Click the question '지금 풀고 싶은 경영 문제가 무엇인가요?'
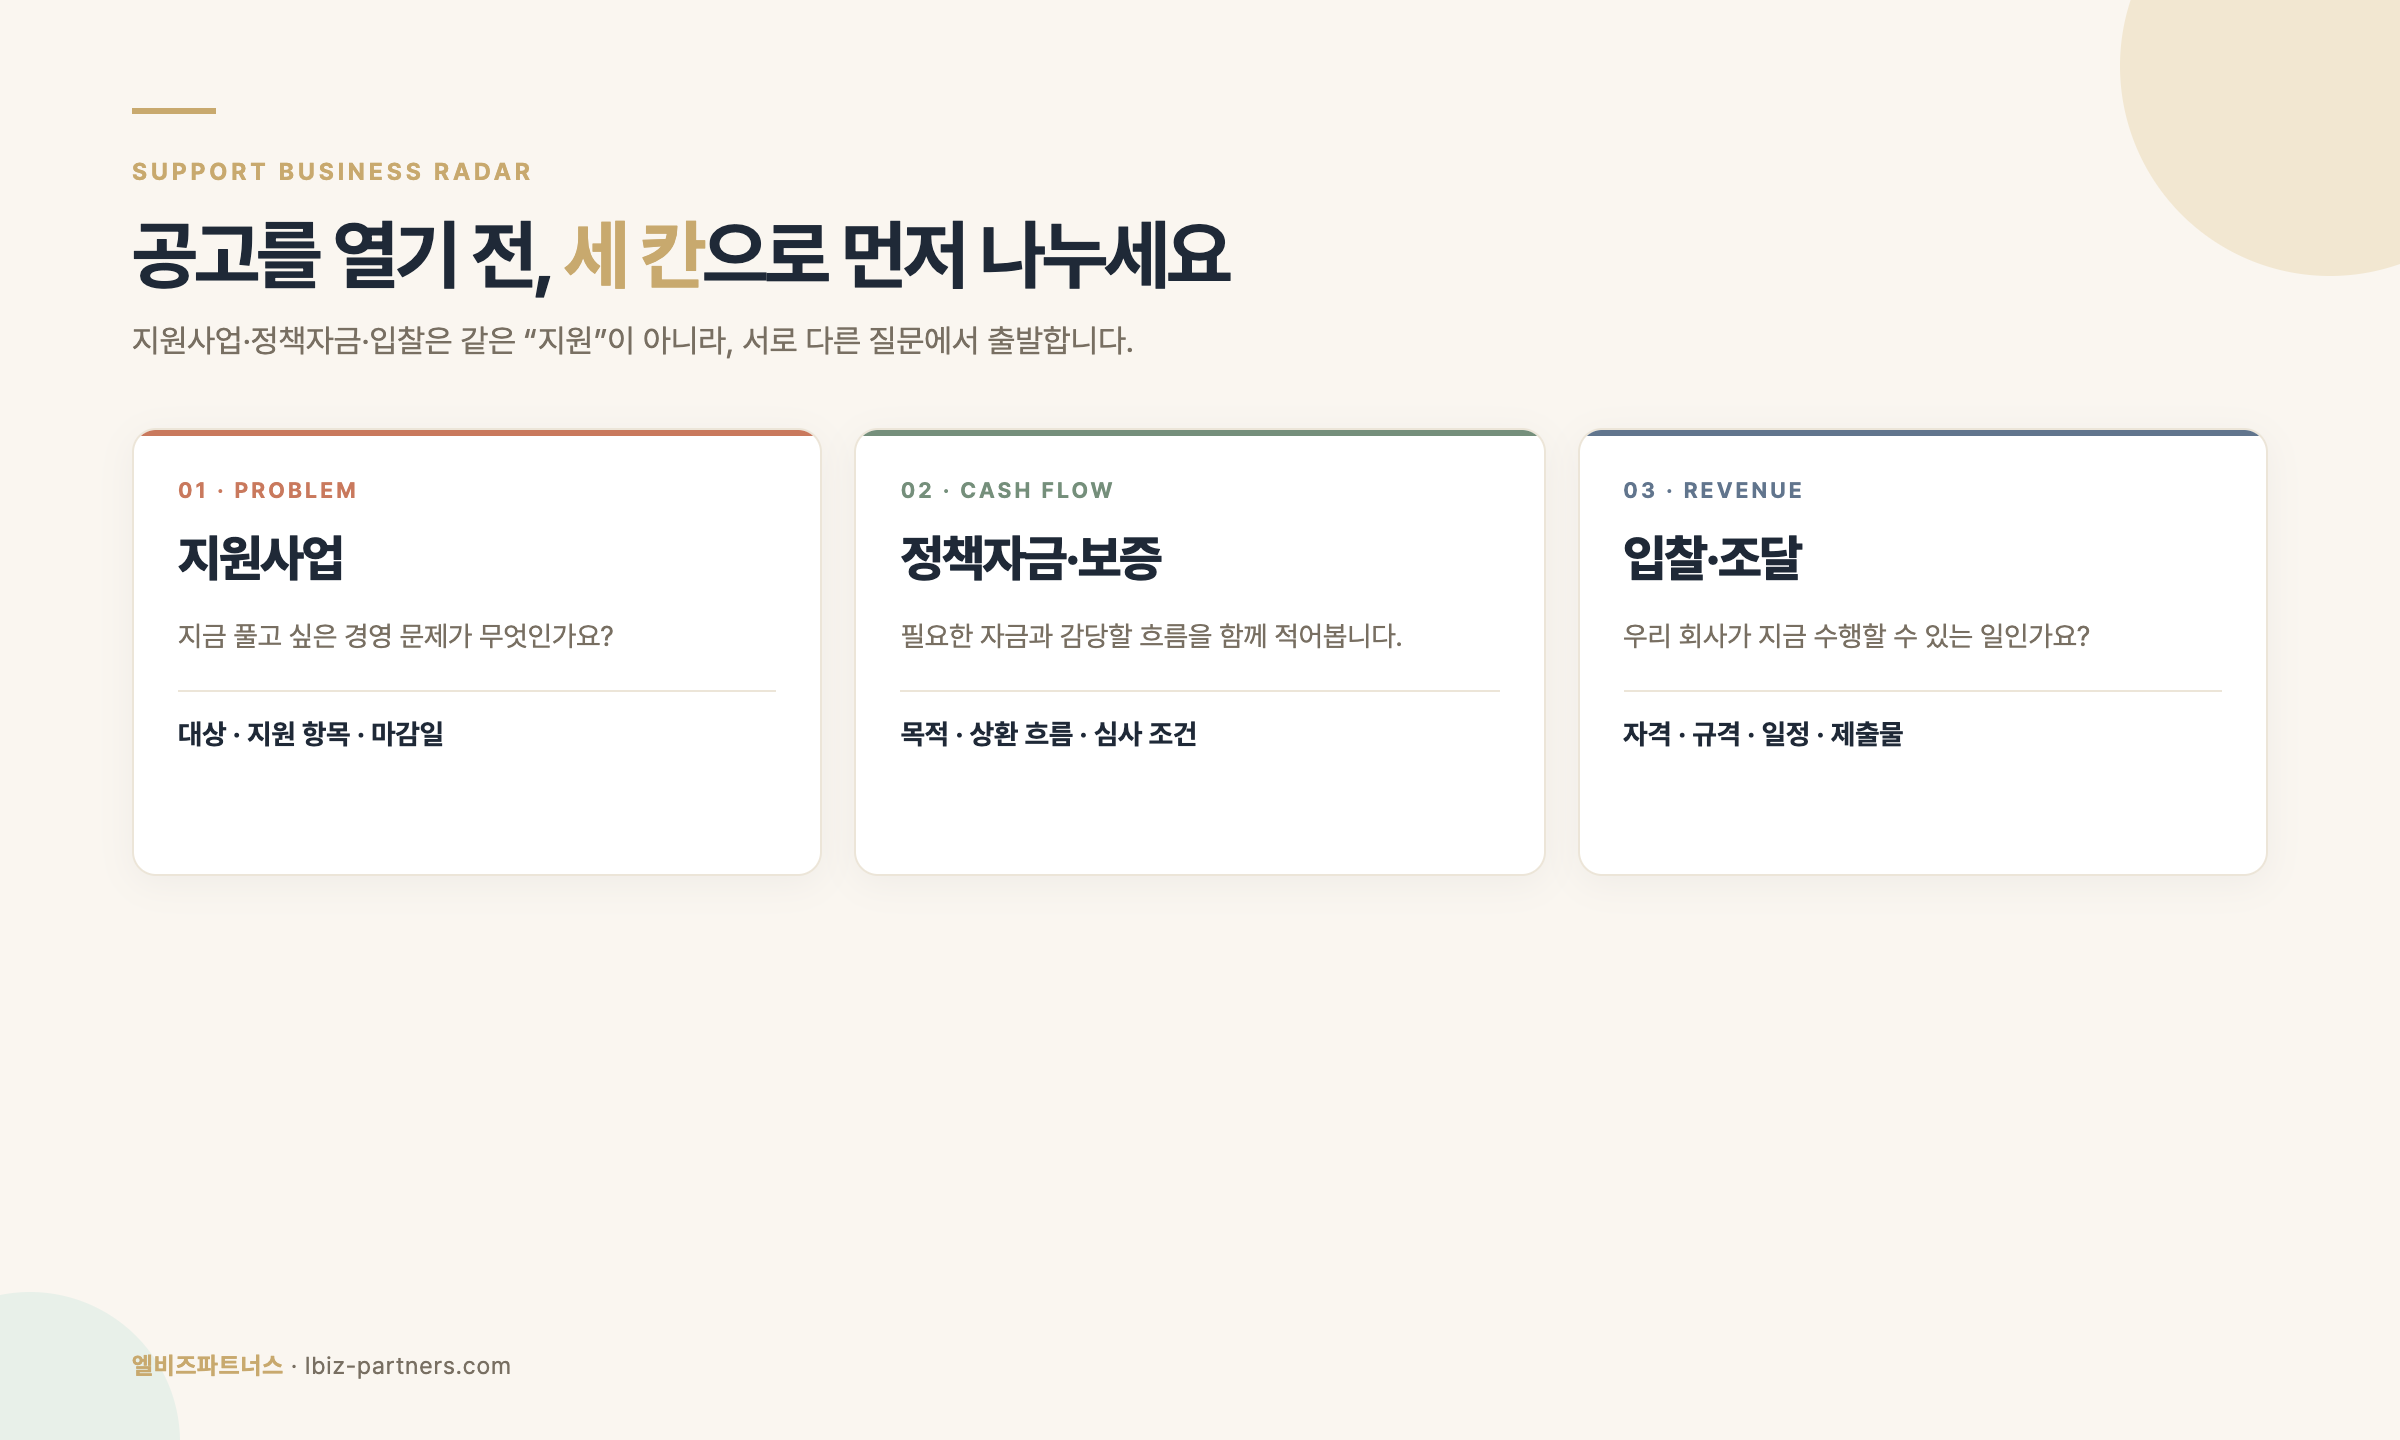 click(x=396, y=636)
